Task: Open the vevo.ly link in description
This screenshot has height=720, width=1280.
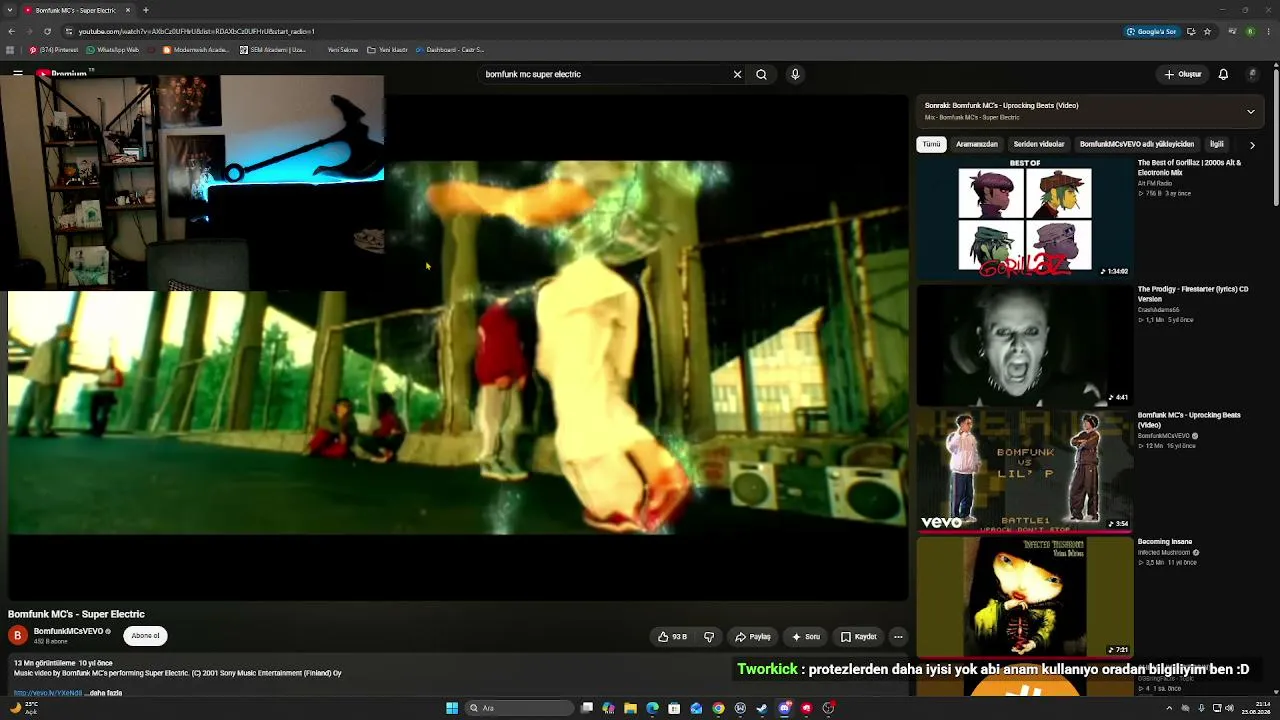Action: coord(48,693)
